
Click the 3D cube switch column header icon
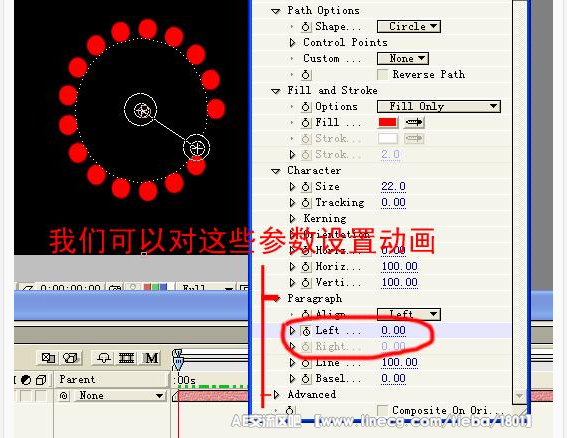tap(41, 380)
